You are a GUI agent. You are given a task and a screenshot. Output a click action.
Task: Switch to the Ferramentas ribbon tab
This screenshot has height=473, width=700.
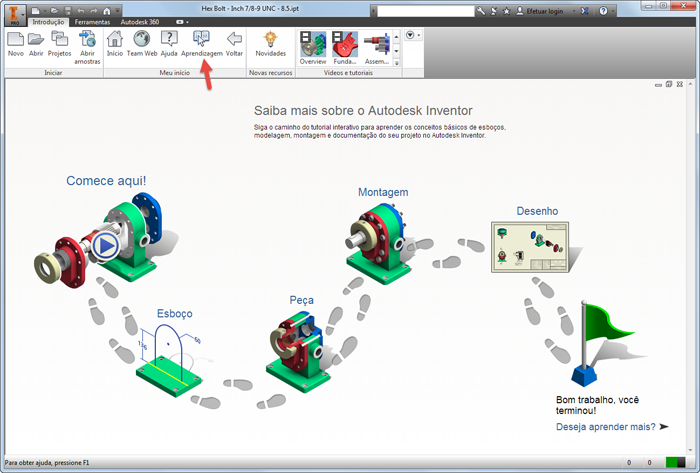point(92,22)
